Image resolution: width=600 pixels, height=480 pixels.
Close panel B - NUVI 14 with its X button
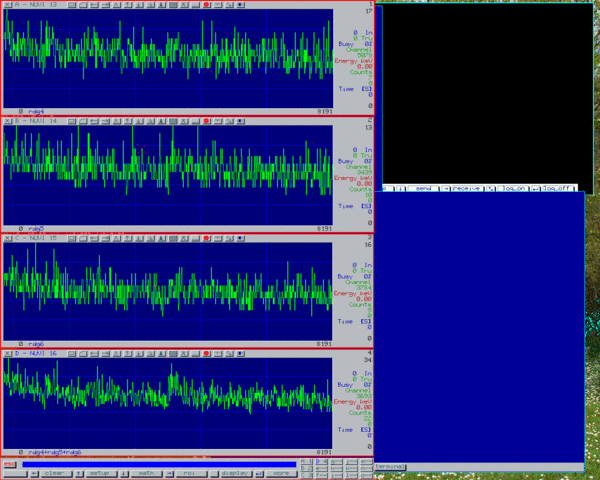8,121
